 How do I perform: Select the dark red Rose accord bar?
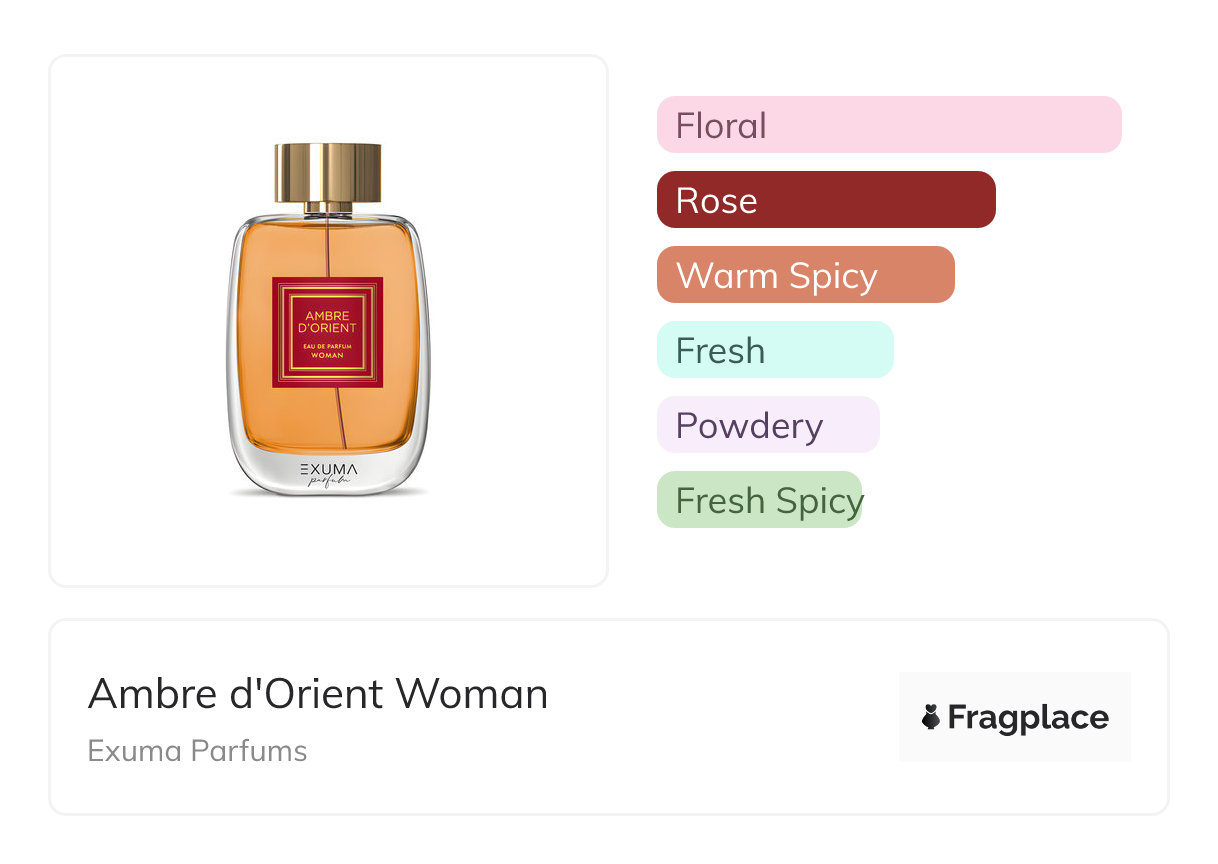pyautogui.click(x=825, y=200)
